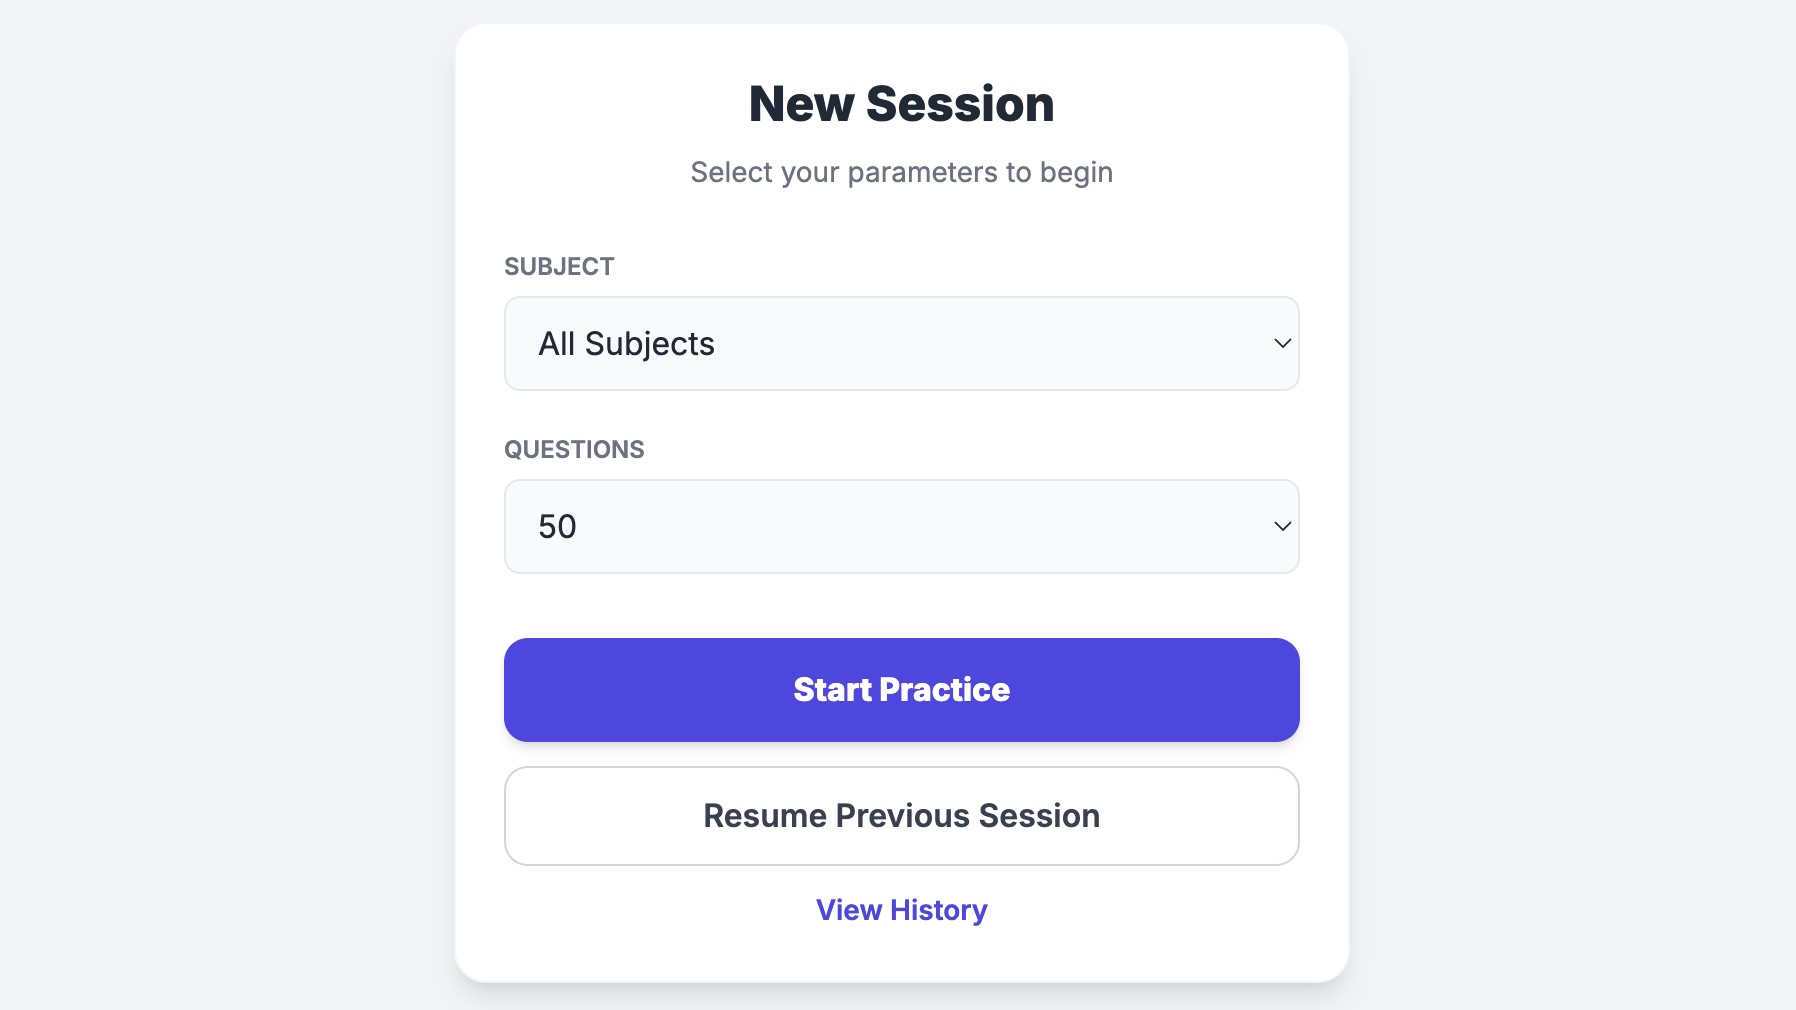1796x1010 pixels.
Task: Open the Questions count dropdown
Action: click(901, 526)
